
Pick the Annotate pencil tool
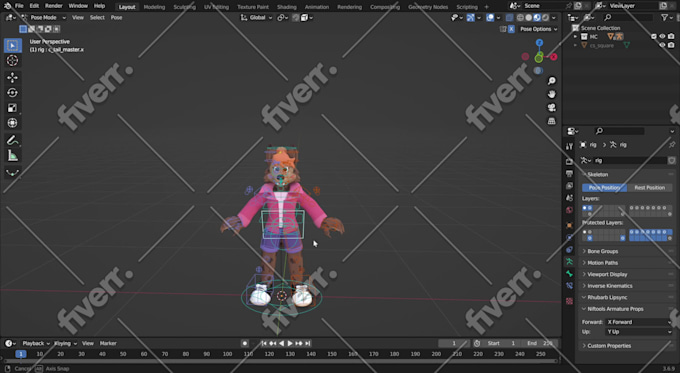coord(13,140)
